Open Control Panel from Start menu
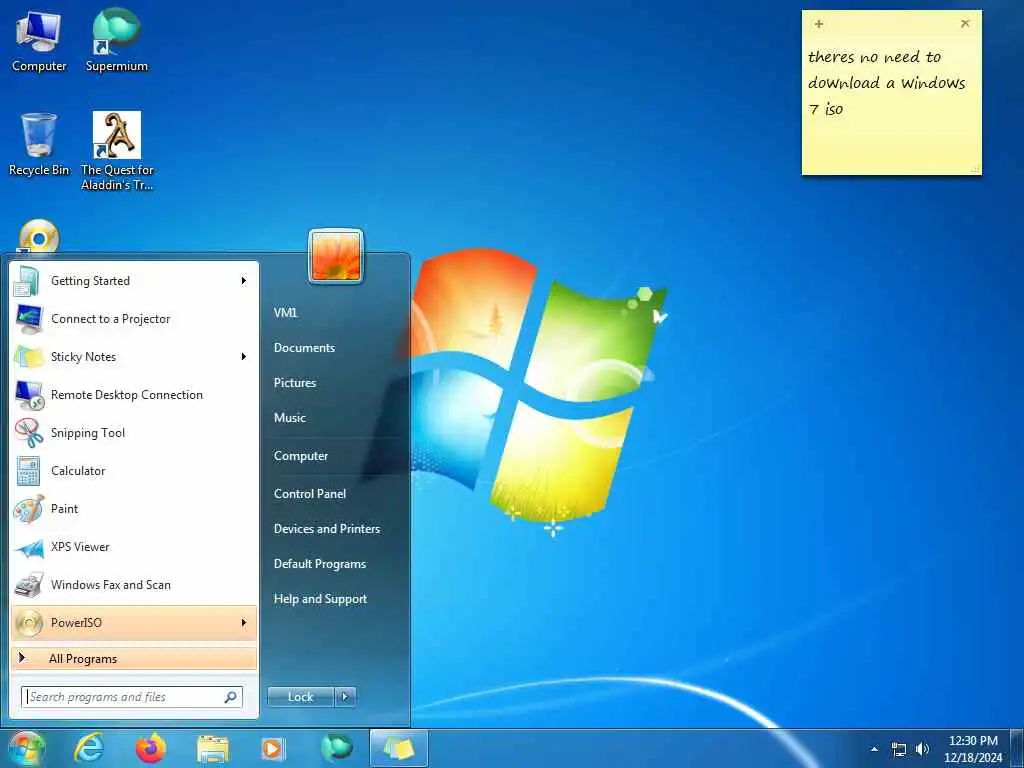 click(x=310, y=494)
